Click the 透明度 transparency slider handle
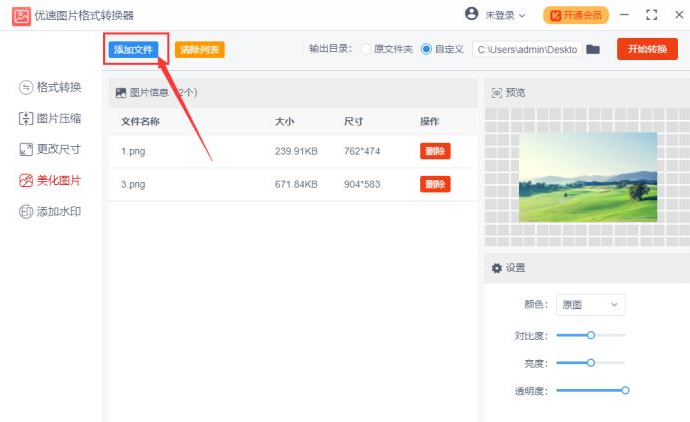The image size is (690, 422). (x=625, y=390)
